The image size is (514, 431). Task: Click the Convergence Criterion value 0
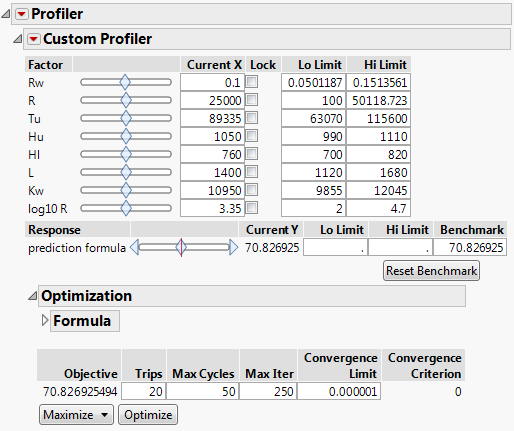point(458,391)
